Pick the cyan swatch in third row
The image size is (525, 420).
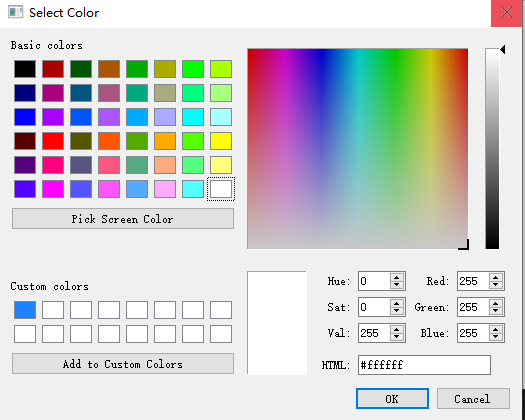(x=193, y=117)
